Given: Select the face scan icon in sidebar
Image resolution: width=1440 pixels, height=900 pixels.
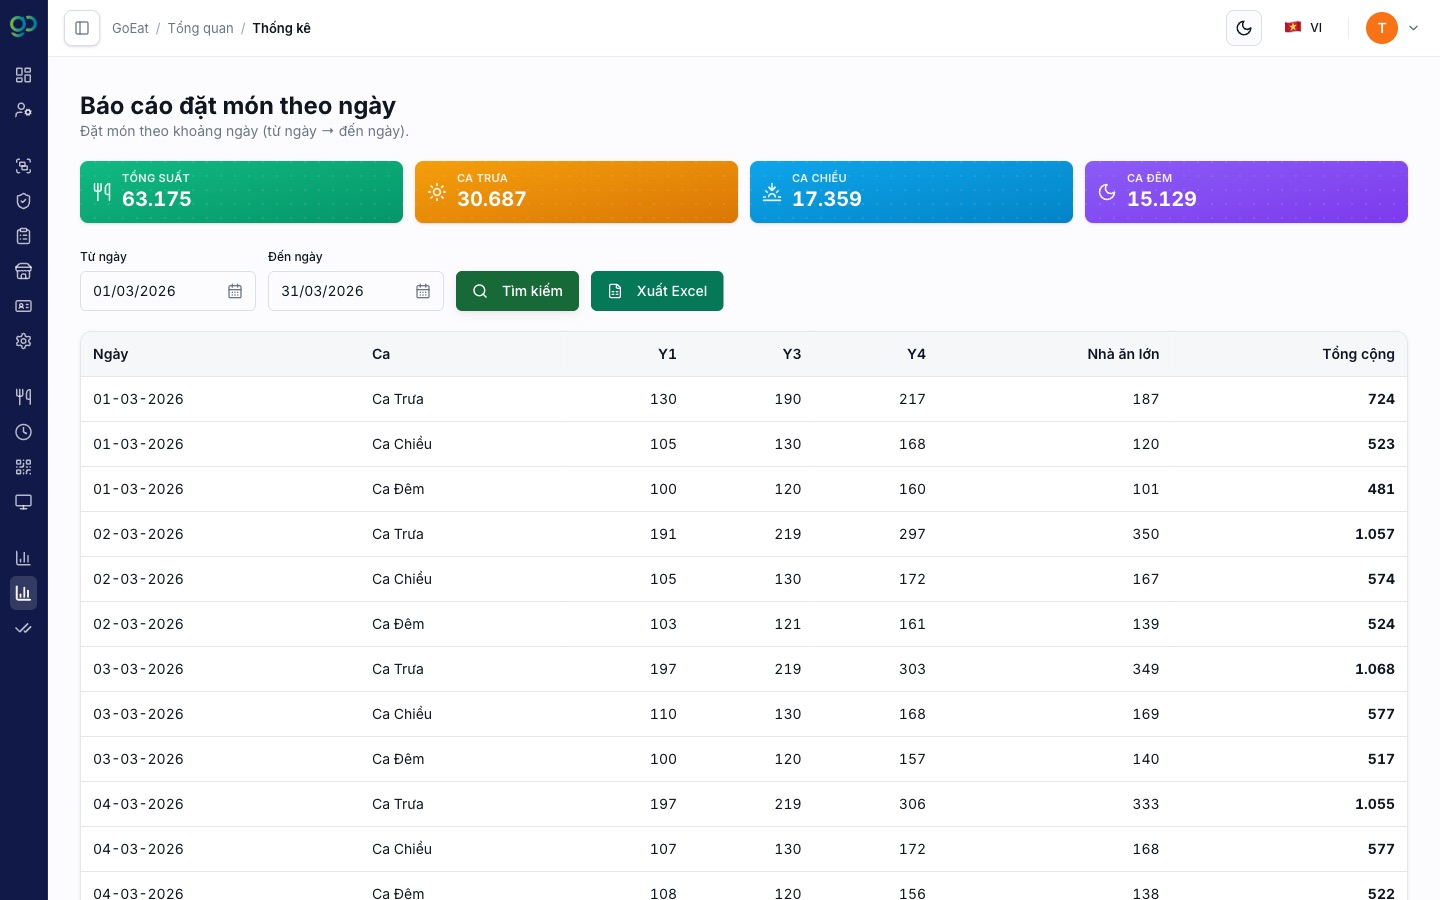Looking at the screenshot, I should [x=24, y=166].
